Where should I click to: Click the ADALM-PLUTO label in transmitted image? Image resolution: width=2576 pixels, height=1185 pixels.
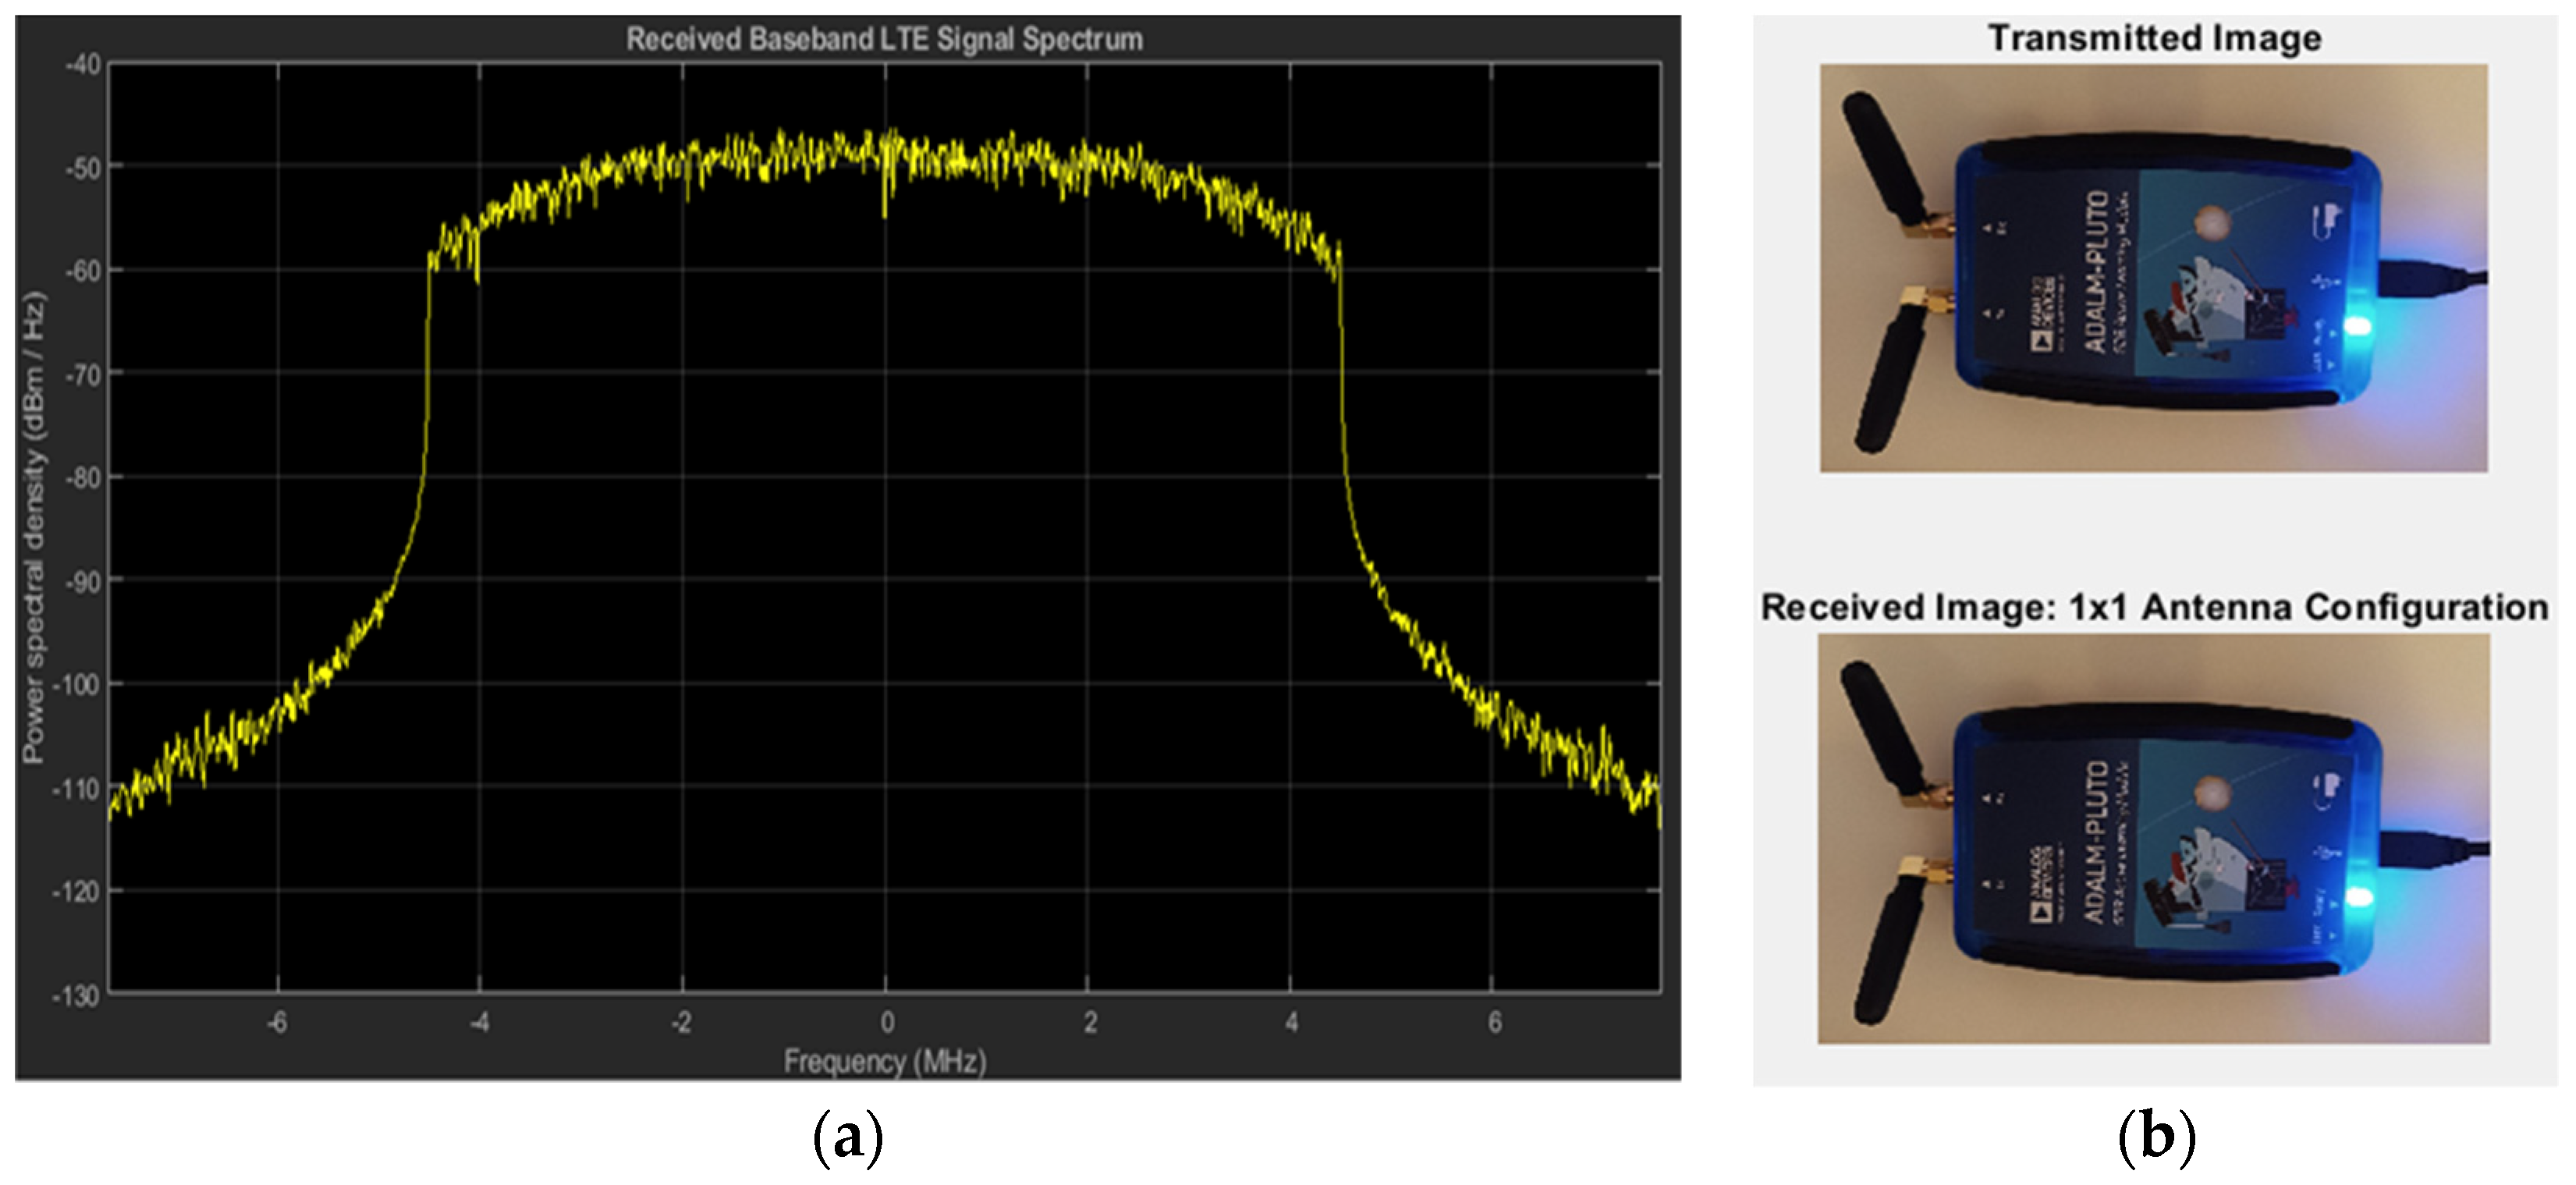coord(2097,272)
